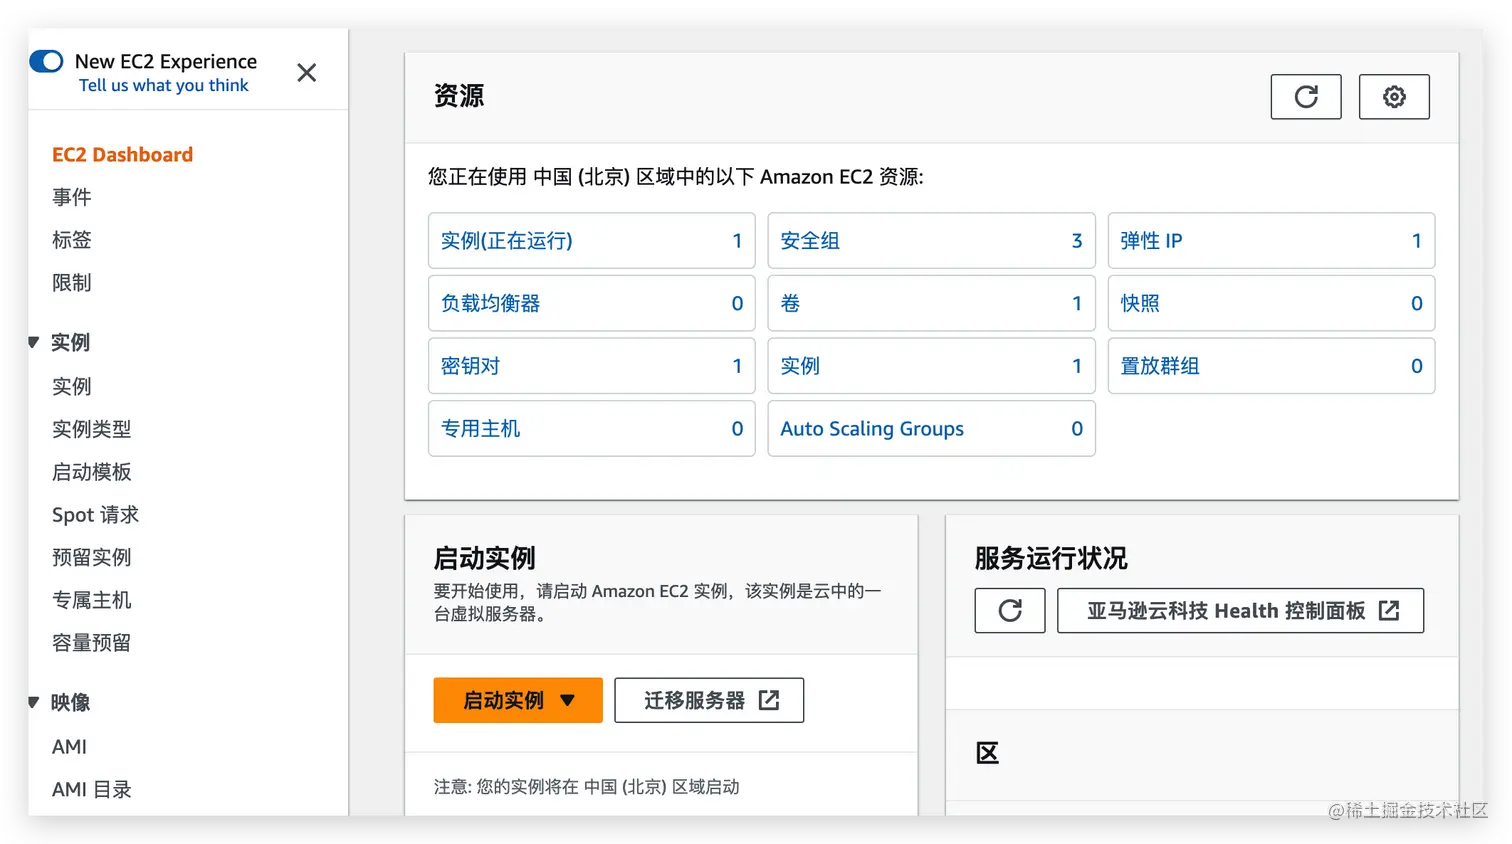Go to 事件 in the sidebar
This screenshot has width=1512, height=844.
tap(72, 197)
